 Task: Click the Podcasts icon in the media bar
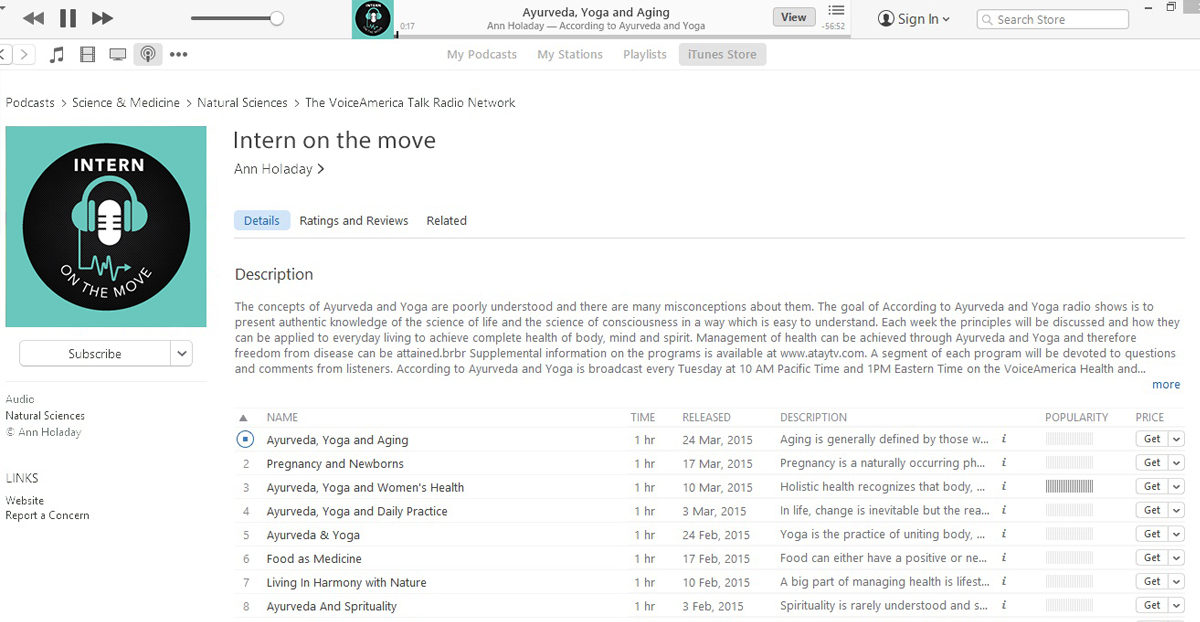coord(148,54)
